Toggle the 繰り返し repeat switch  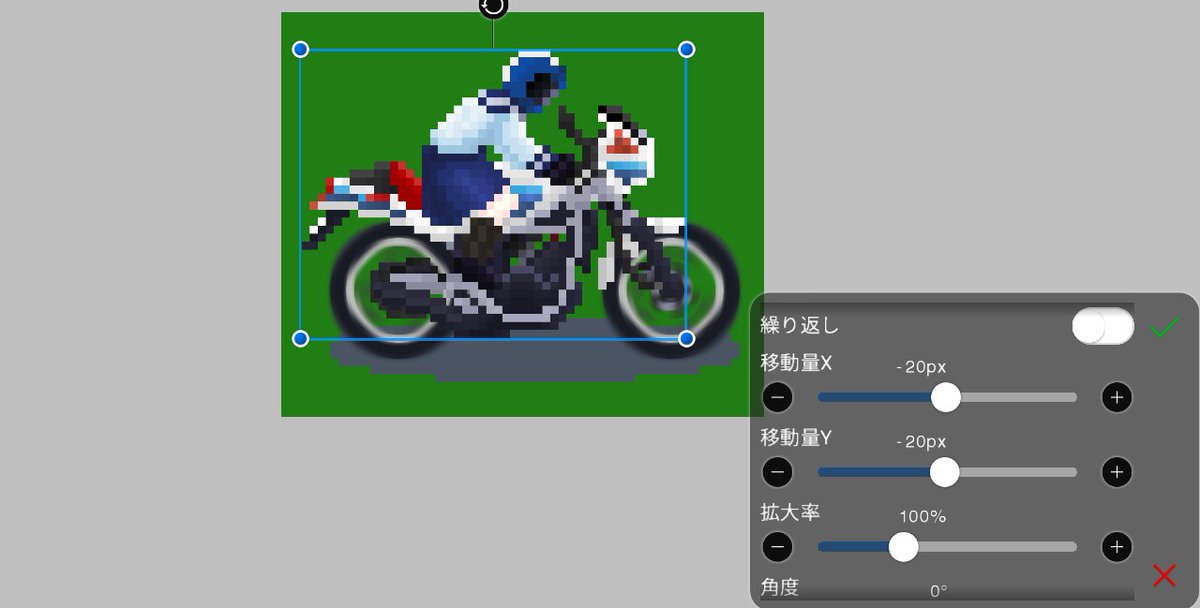tap(1102, 326)
